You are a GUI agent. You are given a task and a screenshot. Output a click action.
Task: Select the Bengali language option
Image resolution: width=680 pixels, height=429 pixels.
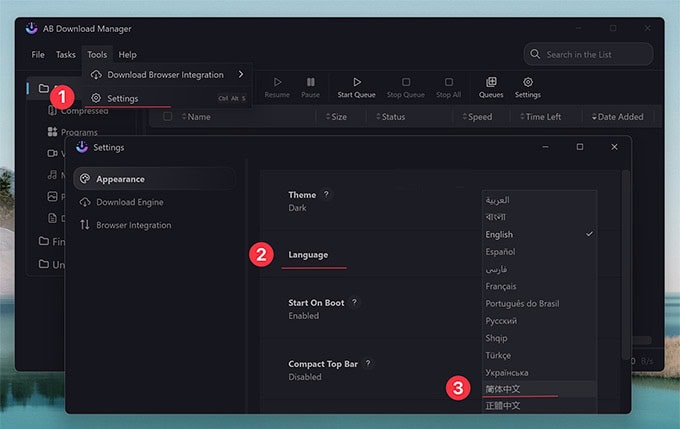coord(539,217)
